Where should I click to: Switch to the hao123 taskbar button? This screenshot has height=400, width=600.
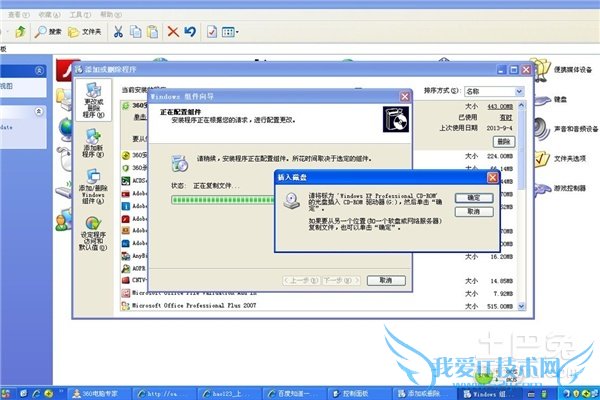230,394
